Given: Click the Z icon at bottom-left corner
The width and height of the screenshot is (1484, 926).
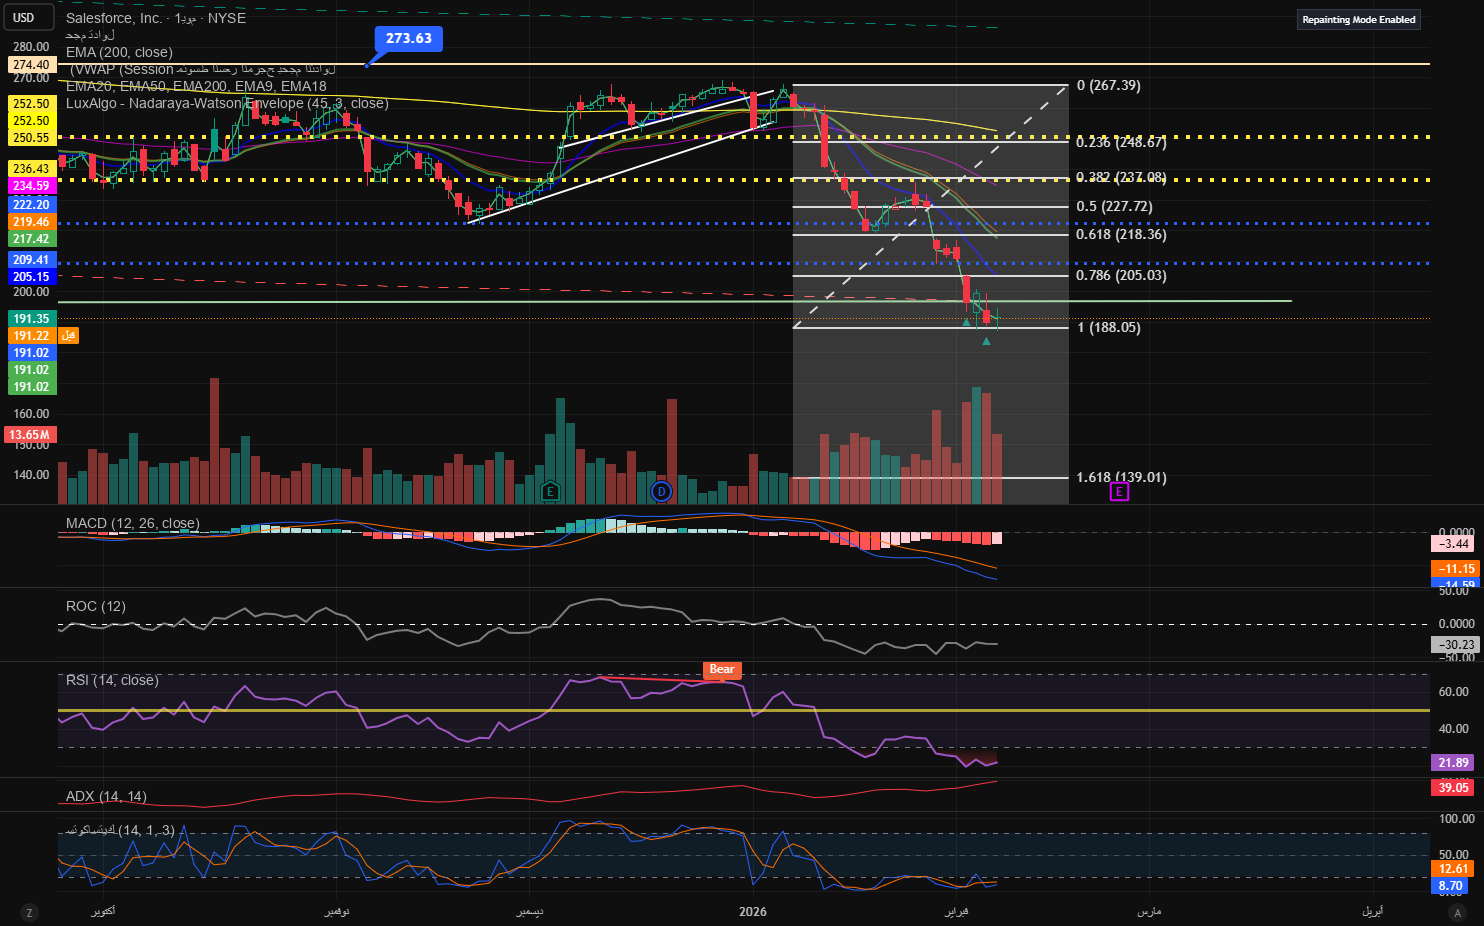Looking at the screenshot, I should tap(29, 912).
